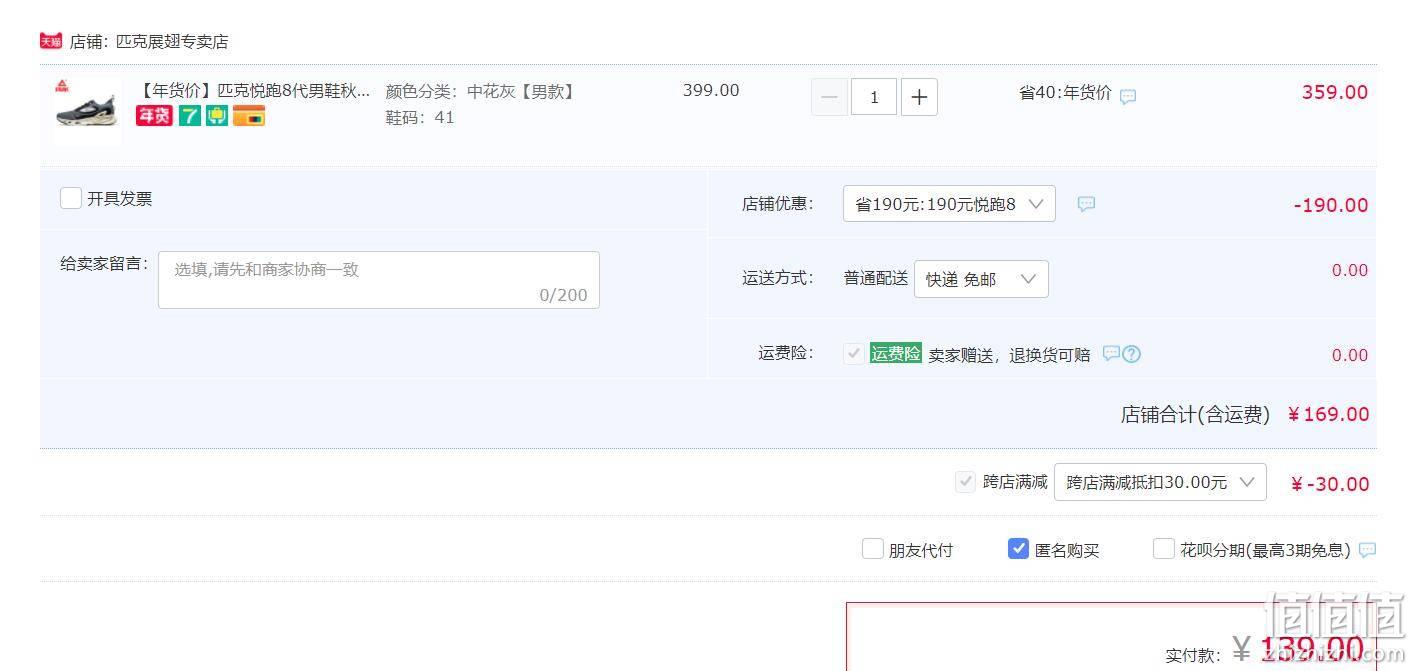
Task: Click the 399.00 unit price
Action: point(711,90)
